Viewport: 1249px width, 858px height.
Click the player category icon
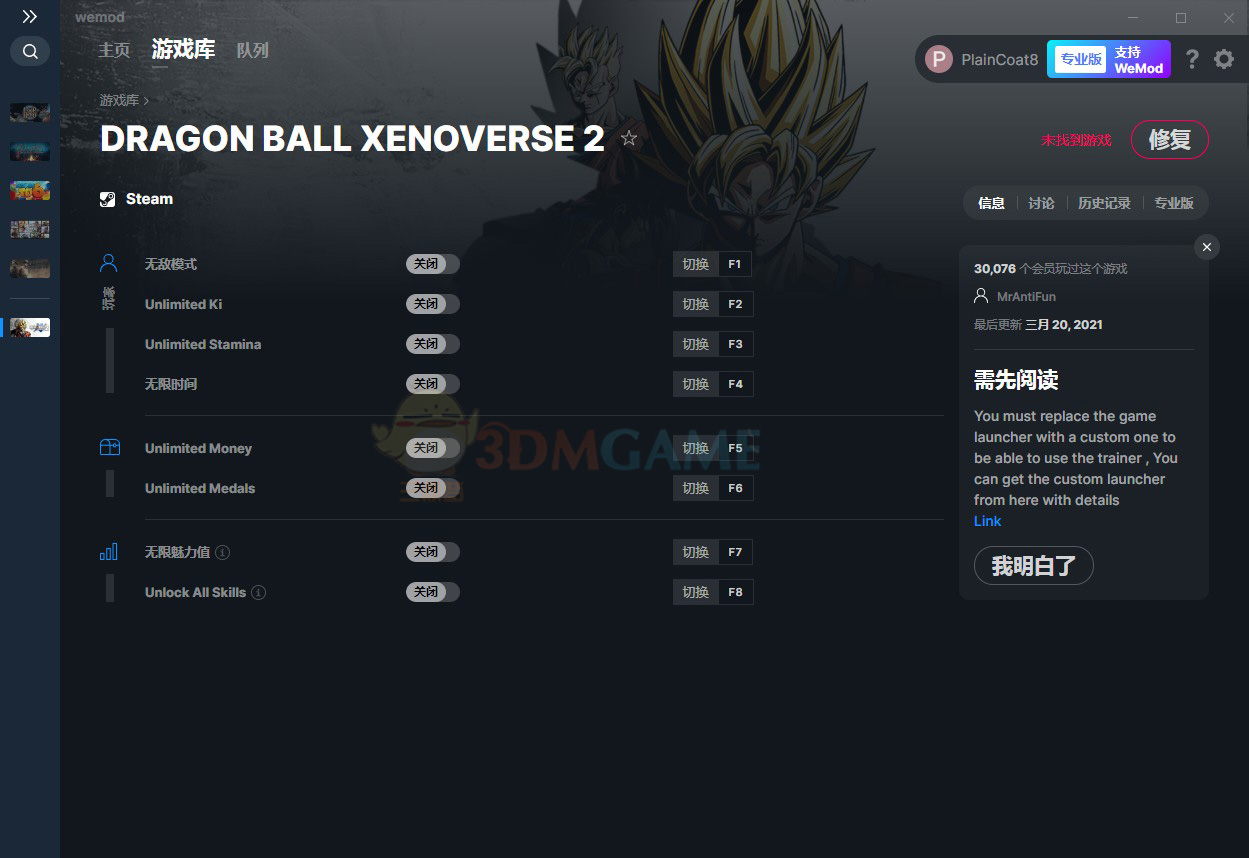tap(109, 264)
